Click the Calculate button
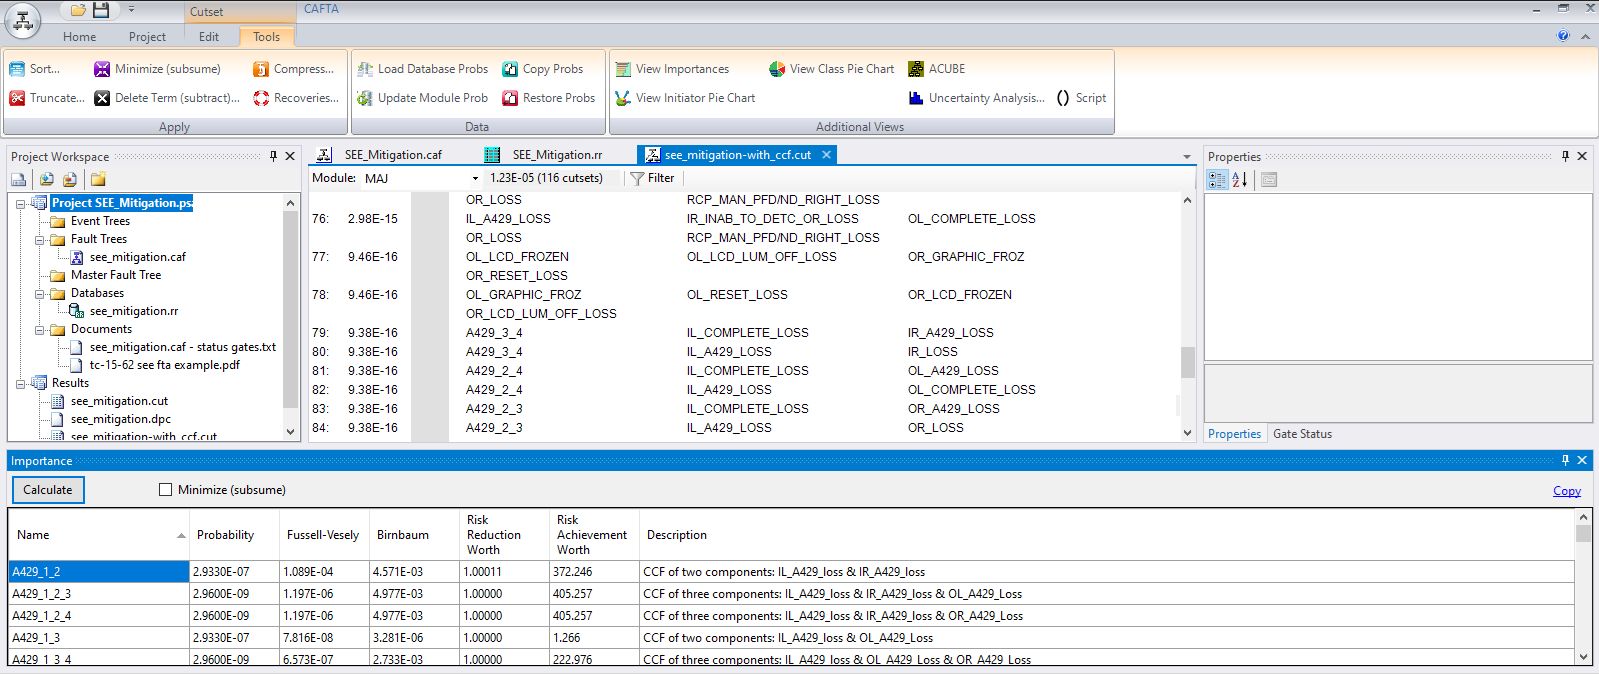The image size is (1599, 674). coord(48,490)
